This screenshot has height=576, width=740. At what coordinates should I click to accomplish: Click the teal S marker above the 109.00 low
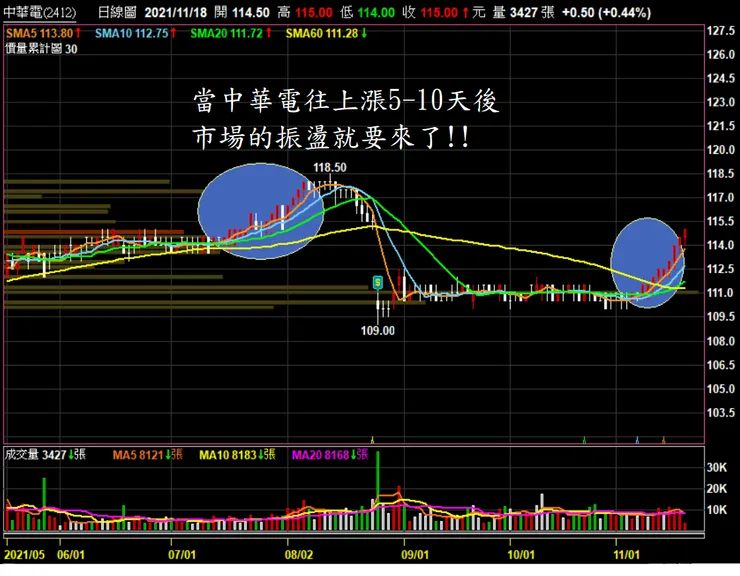pyautogui.click(x=378, y=282)
